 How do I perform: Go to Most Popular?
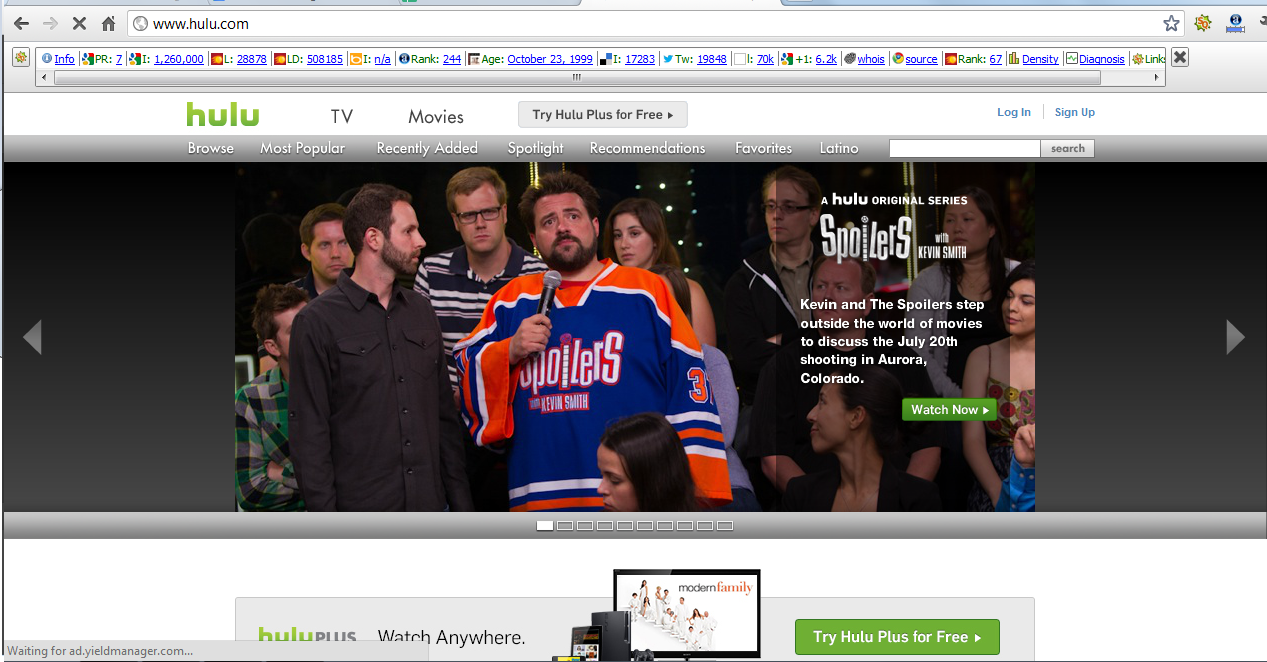tap(302, 148)
